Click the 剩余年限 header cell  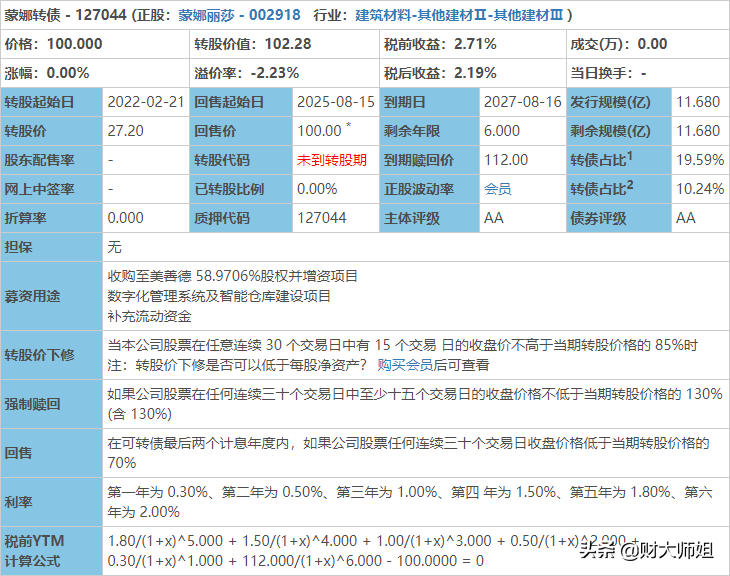tap(430, 131)
